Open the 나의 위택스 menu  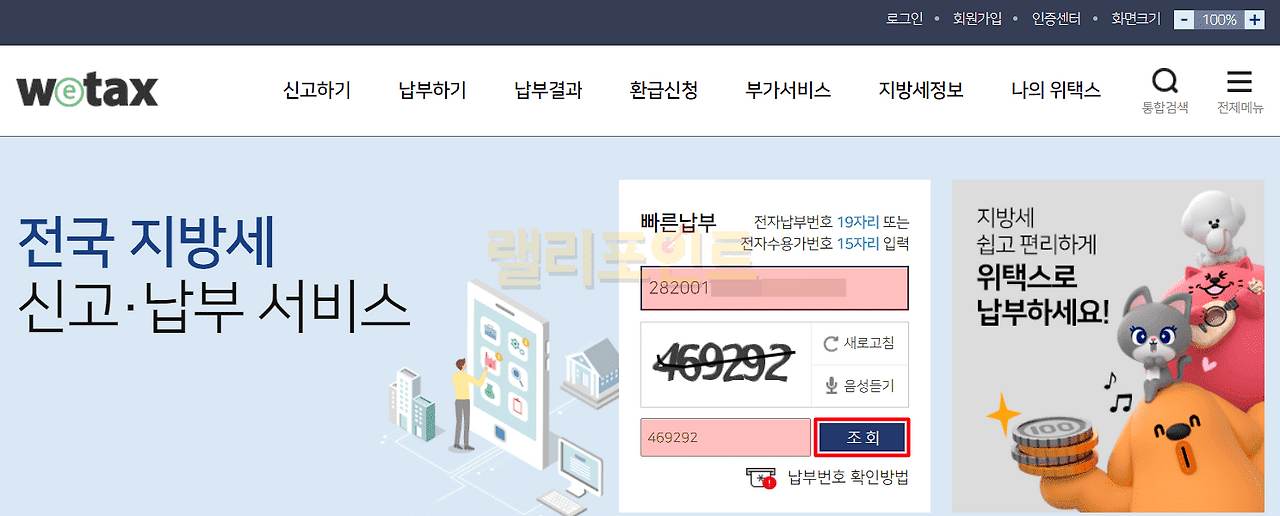point(1056,90)
